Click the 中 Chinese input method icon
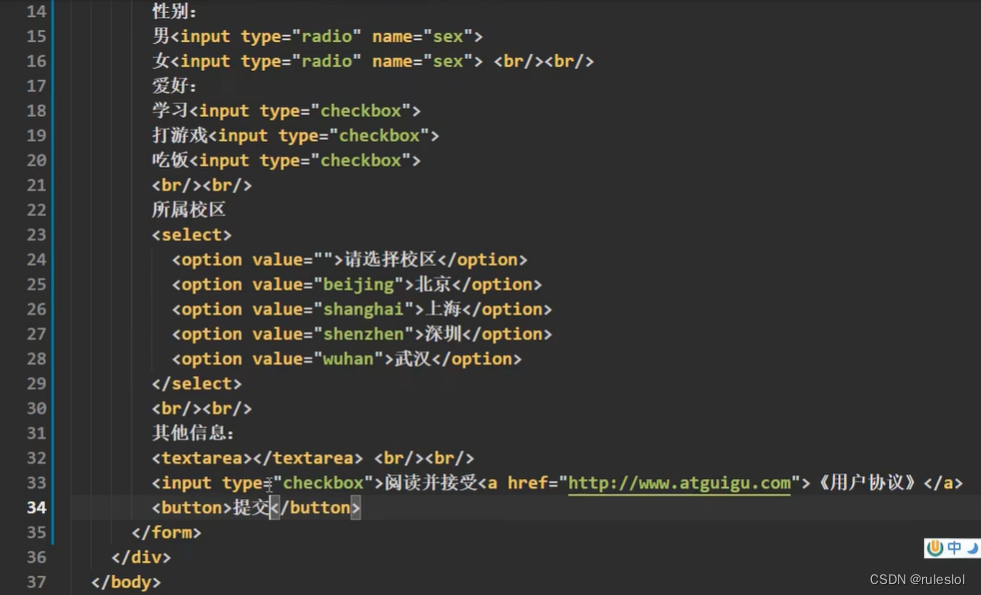Image resolution: width=981 pixels, height=595 pixels. [954, 547]
